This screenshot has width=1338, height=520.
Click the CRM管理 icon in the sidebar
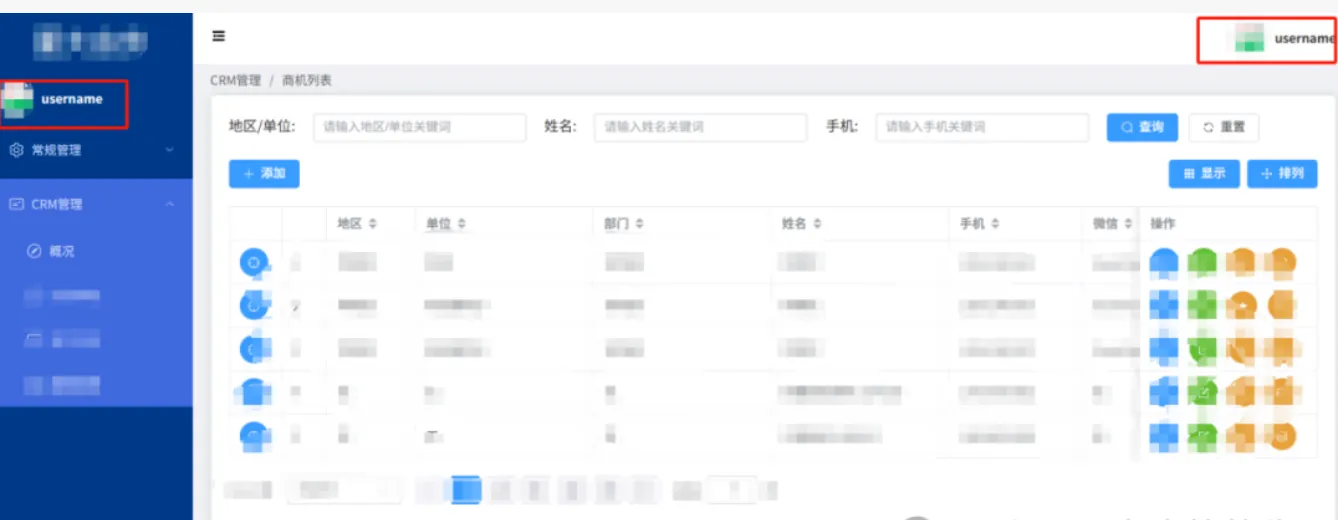coord(16,204)
